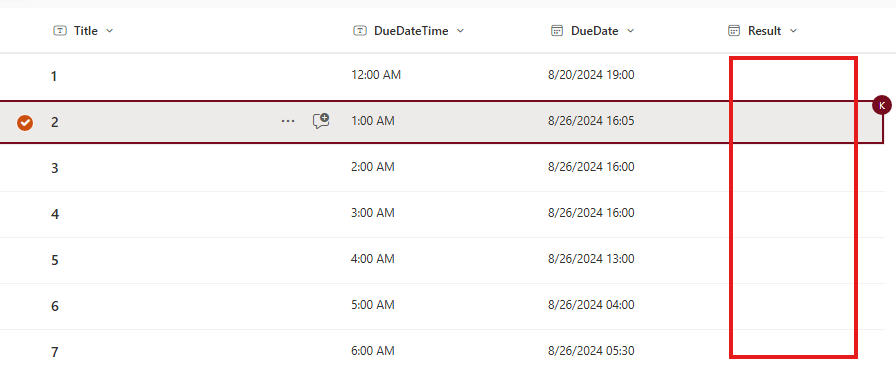896x367 pixels.
Task: Open the comment icon on row 2
Action: 321,121
